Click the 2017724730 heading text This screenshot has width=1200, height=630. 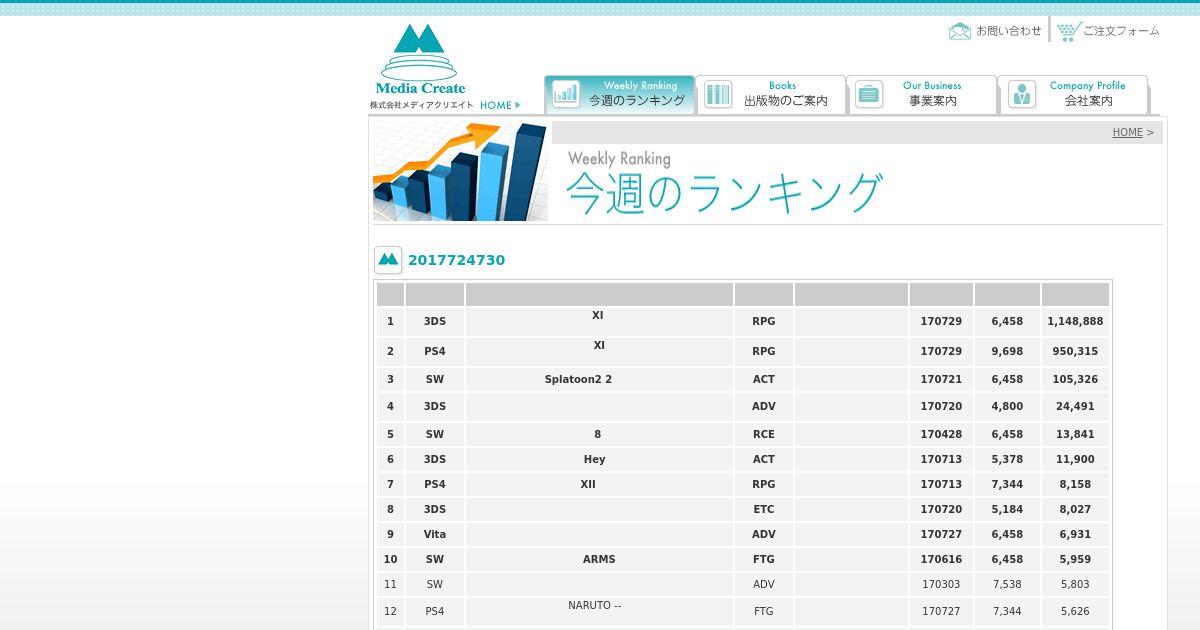tap(456, 260)
